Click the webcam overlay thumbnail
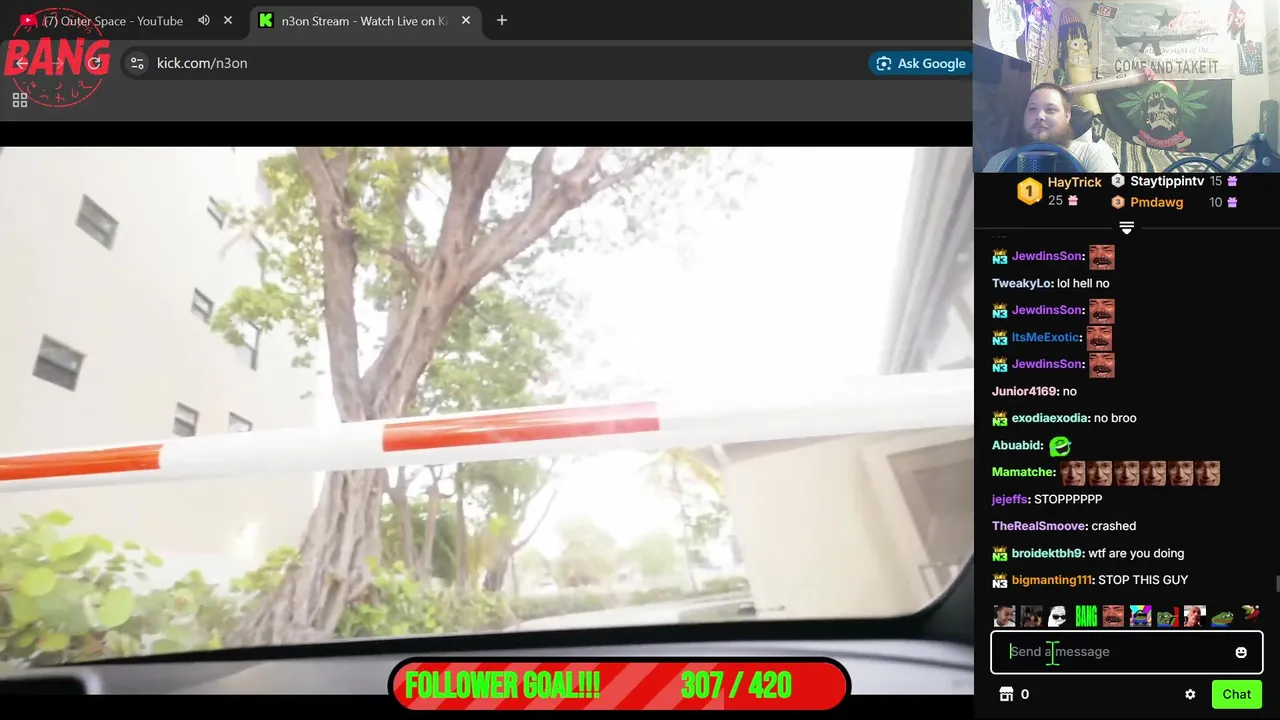The height and width of the screenshot is (720, 1280). click(x=1126, y=86)
